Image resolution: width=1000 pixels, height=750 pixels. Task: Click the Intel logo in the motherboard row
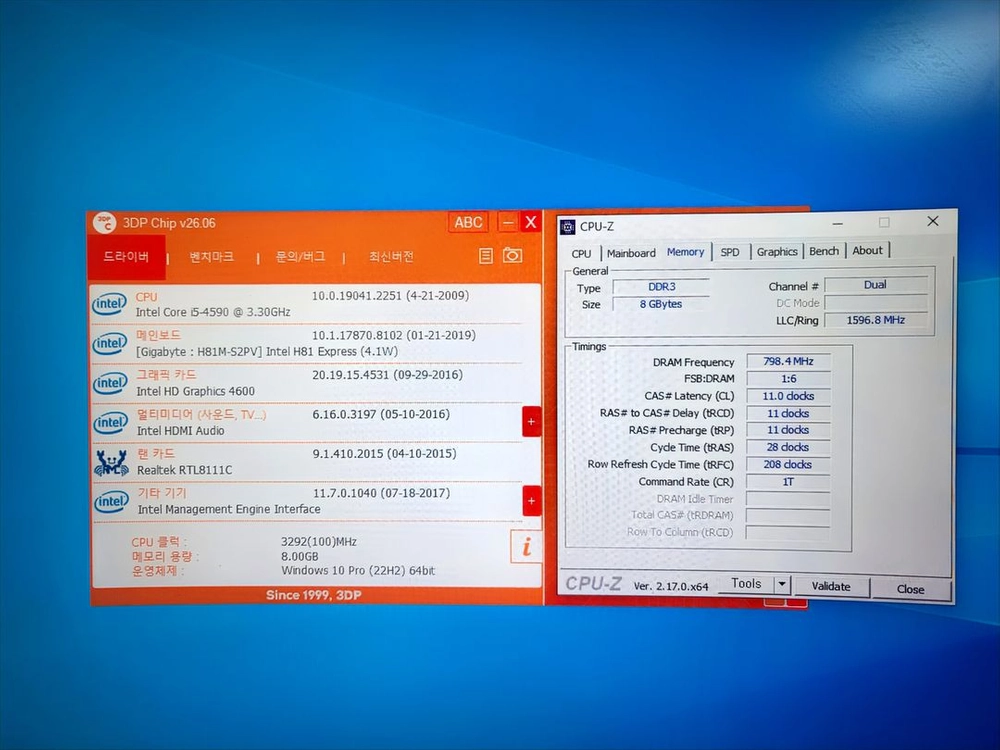[109, 344]
